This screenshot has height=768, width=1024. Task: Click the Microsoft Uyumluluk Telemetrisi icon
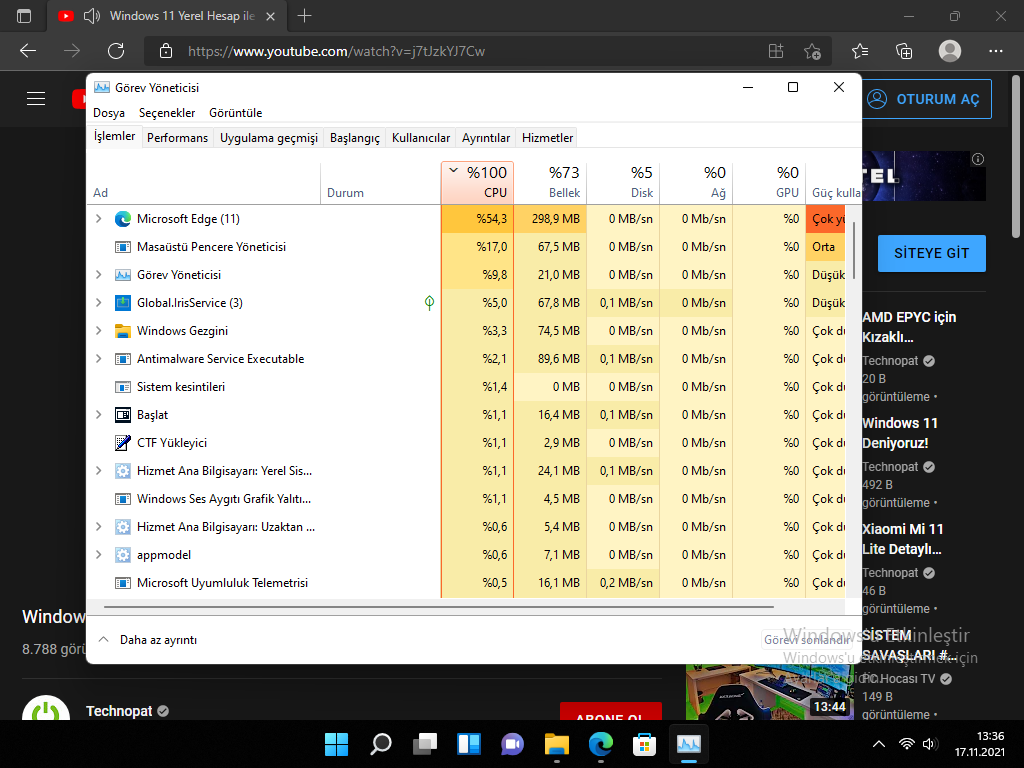pos(123,583)
